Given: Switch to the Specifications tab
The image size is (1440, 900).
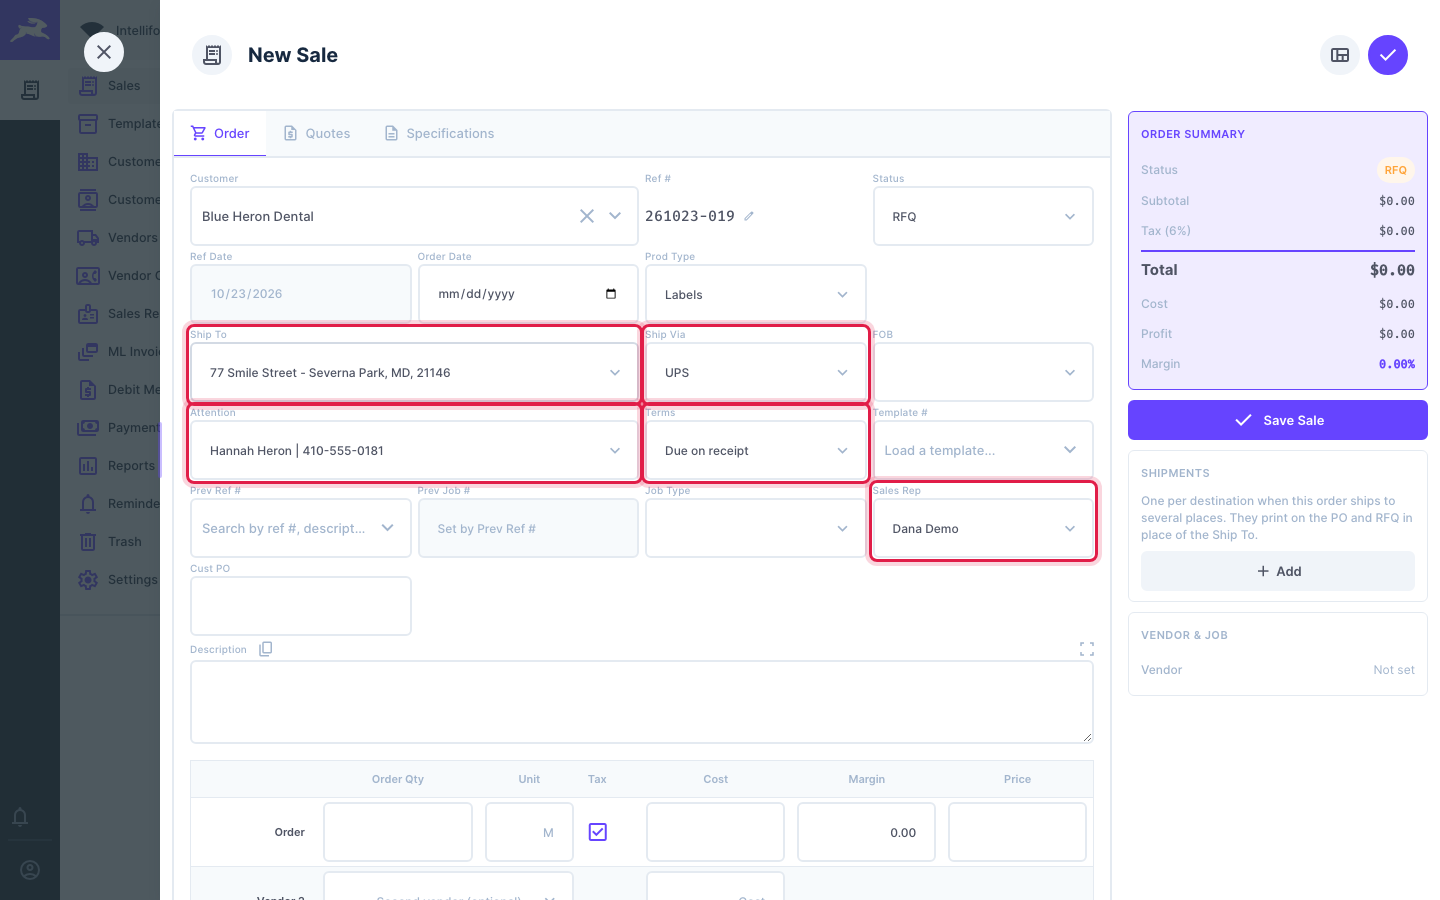Looking at the screenshot, I should (440, 133).
